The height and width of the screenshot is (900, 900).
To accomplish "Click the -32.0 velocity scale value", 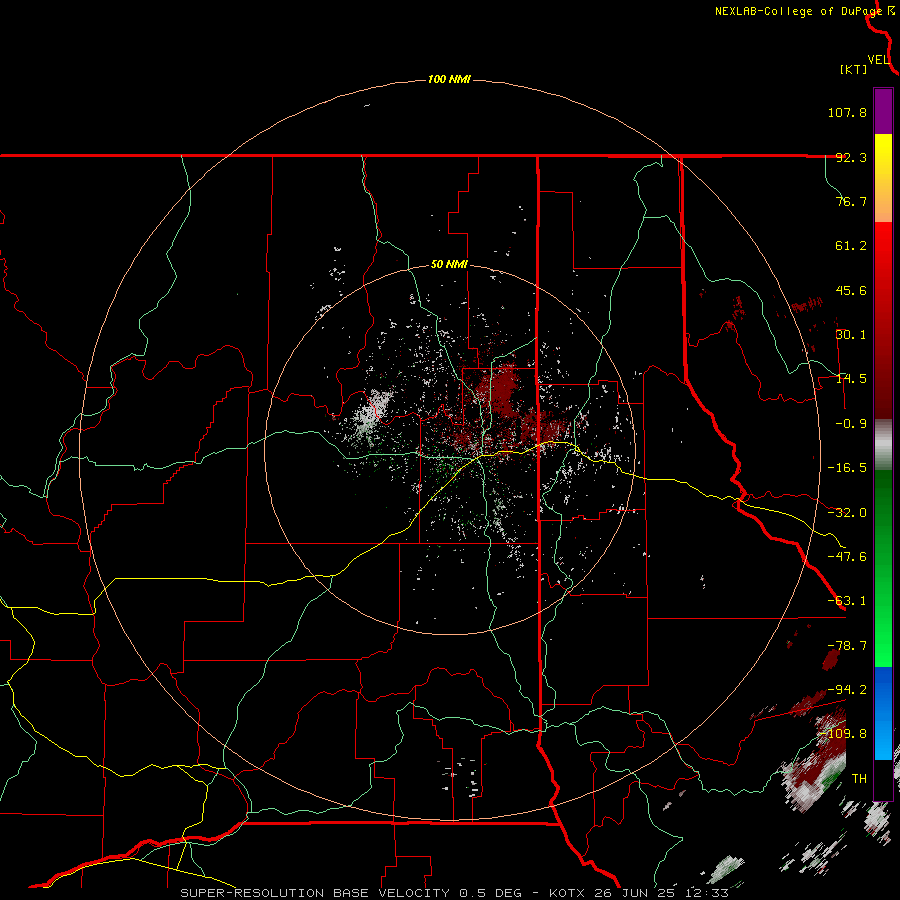I will click(x=847, y=513).
